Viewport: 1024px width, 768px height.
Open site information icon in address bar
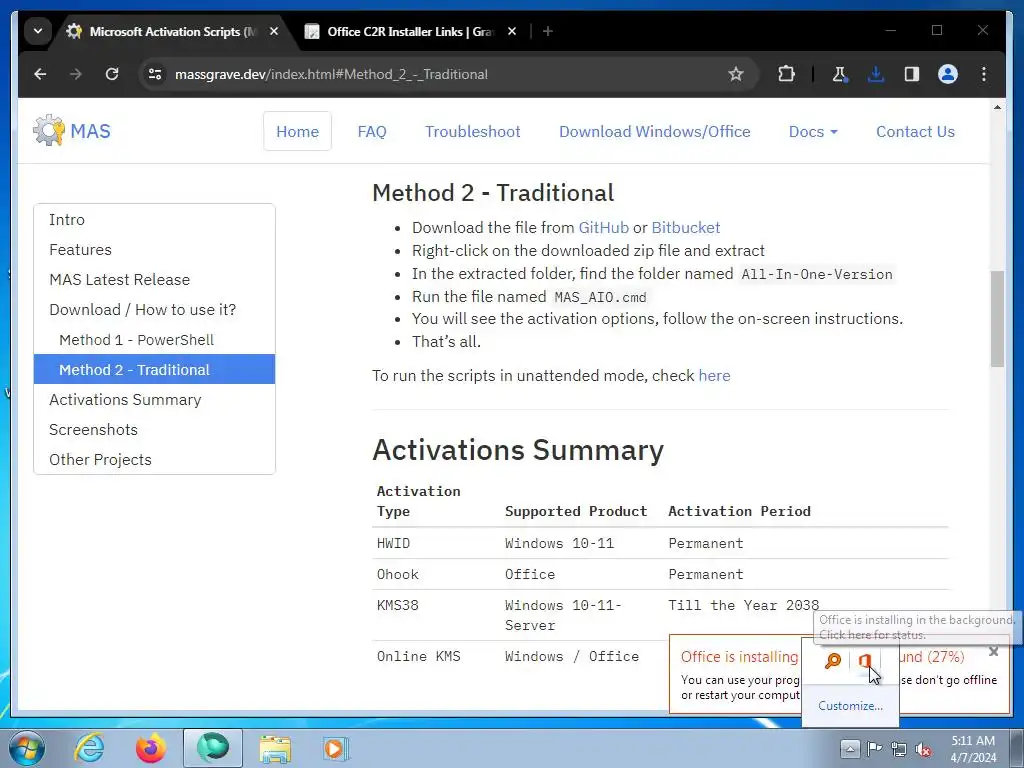(x=155, y=74)
